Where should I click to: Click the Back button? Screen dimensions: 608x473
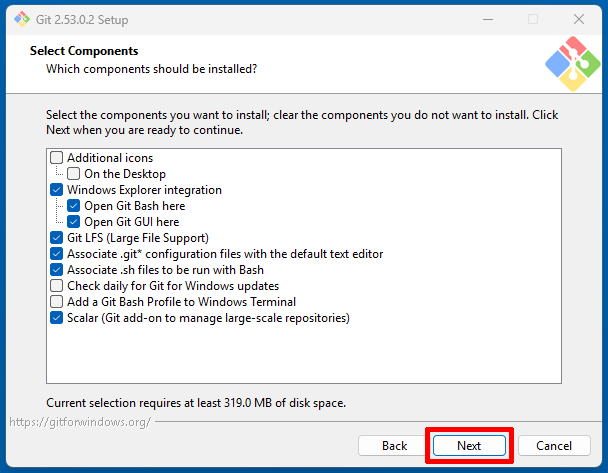click(394, 446)
